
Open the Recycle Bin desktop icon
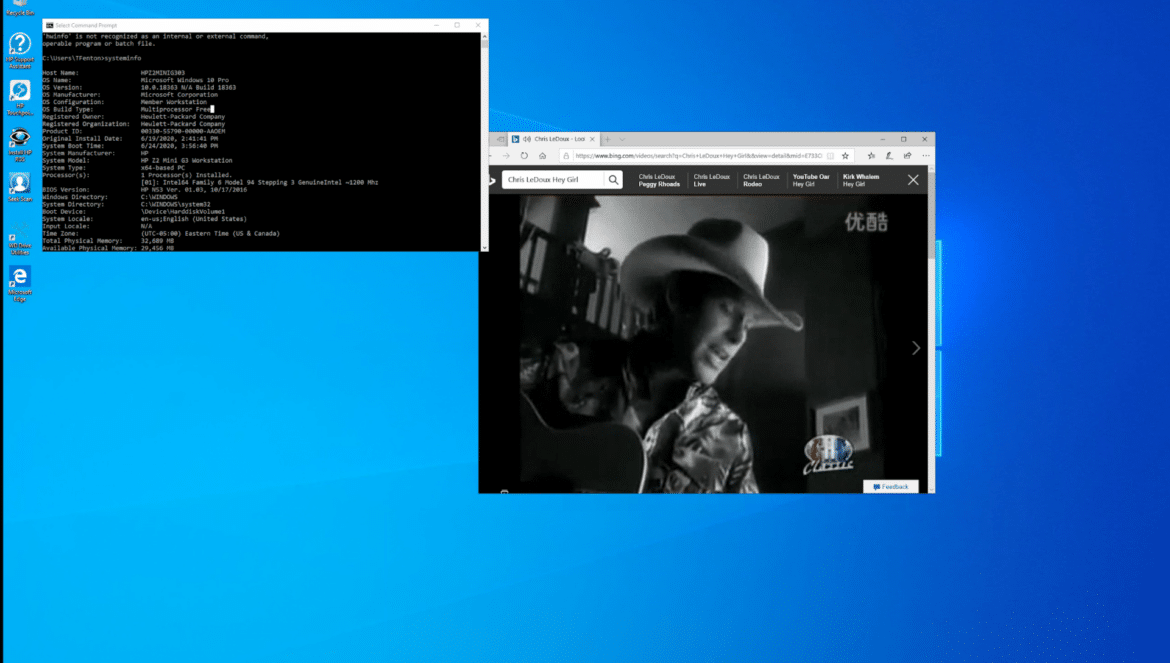tap(19, 7)
